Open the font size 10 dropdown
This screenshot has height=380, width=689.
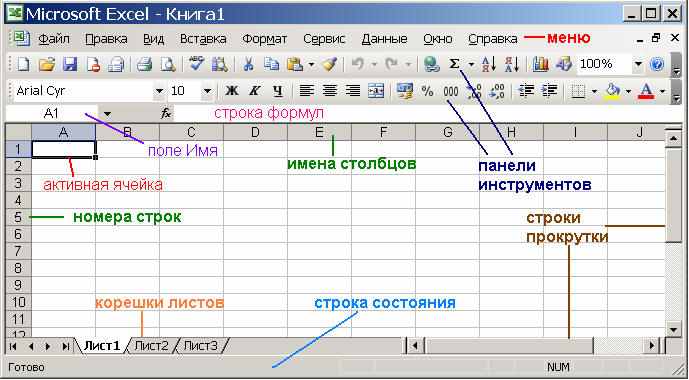tap(207, 91)
